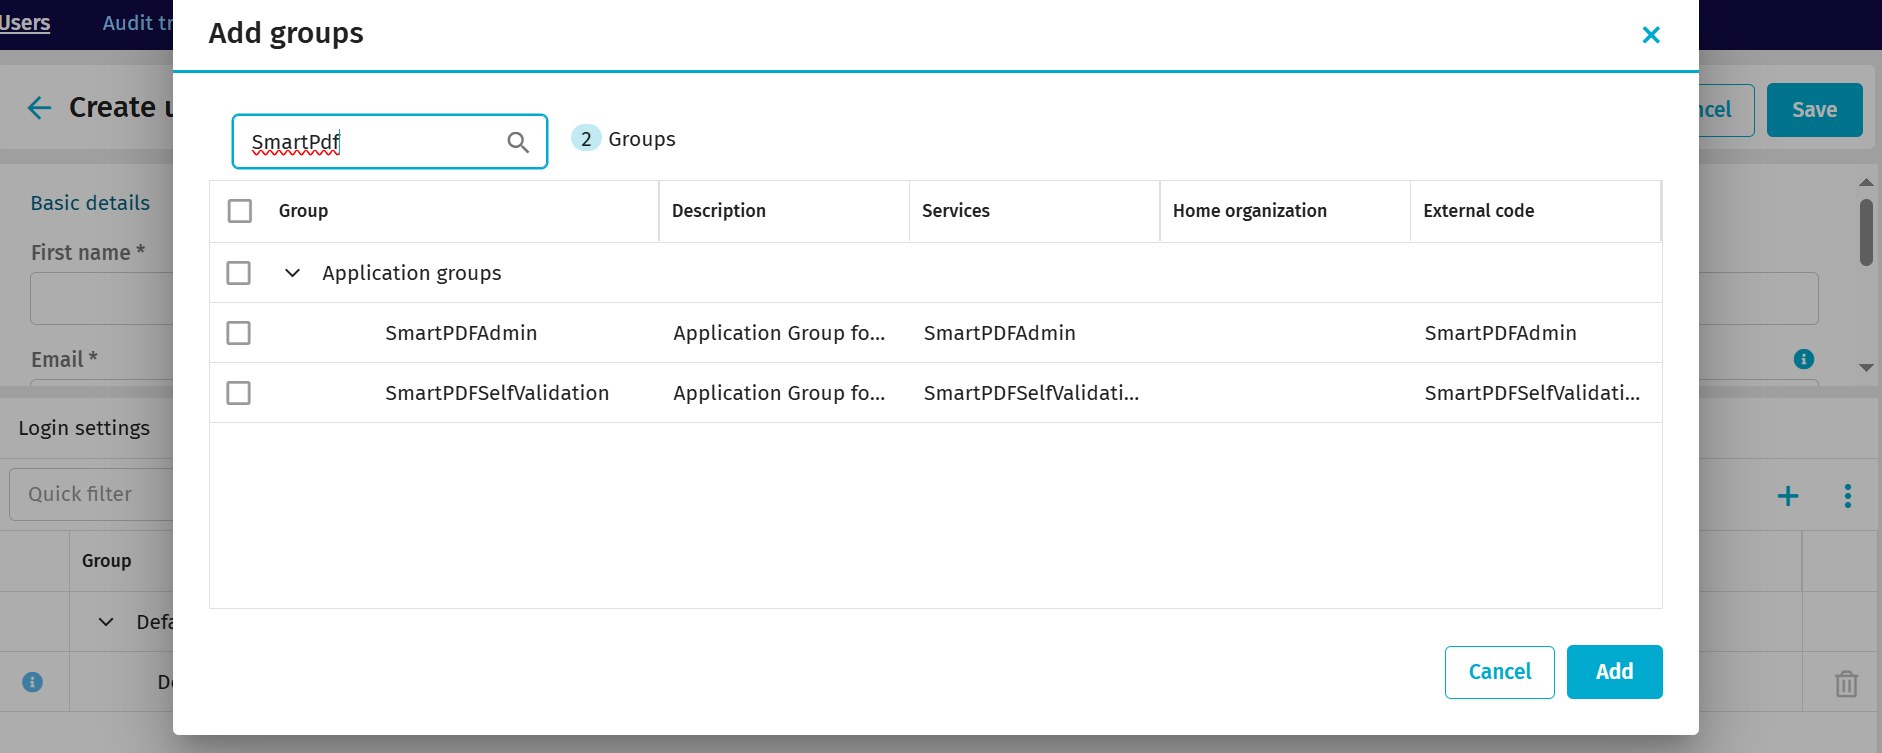Click the plus icon to add group

tap(1788, 496)
